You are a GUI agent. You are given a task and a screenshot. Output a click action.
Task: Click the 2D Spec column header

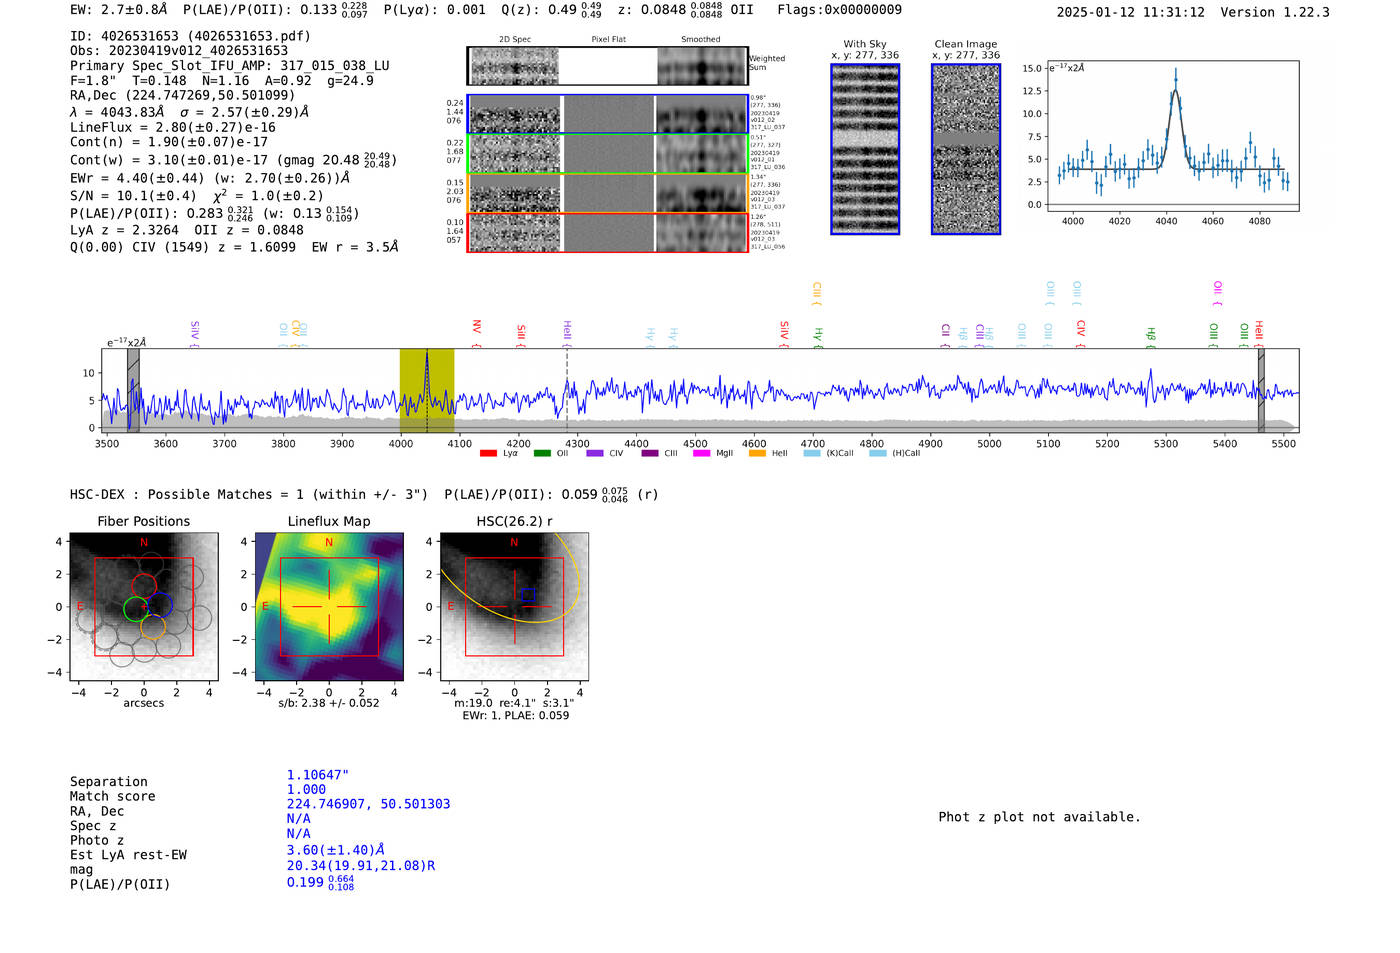point(515,39)
